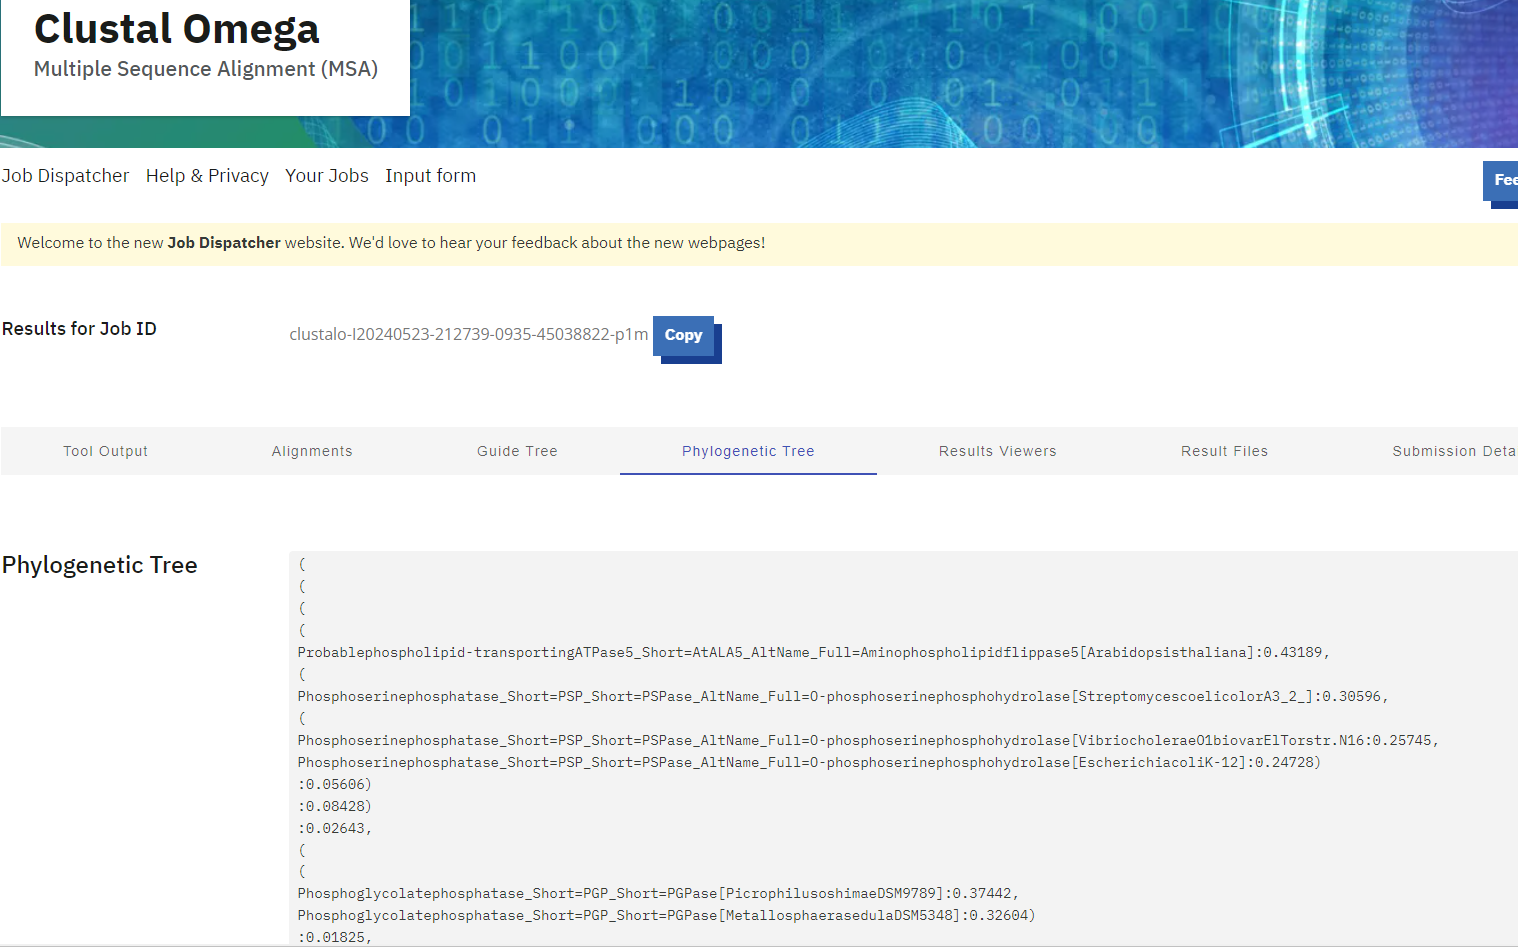The height and width of the screenshot is (947, 1518).
Task: Open the Input form link
Action: (431, 176)
